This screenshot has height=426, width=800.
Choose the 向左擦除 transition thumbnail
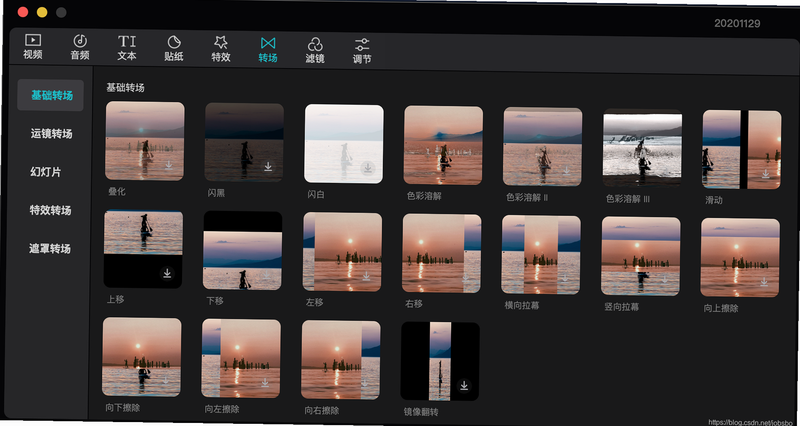click(x=241, y=358)
